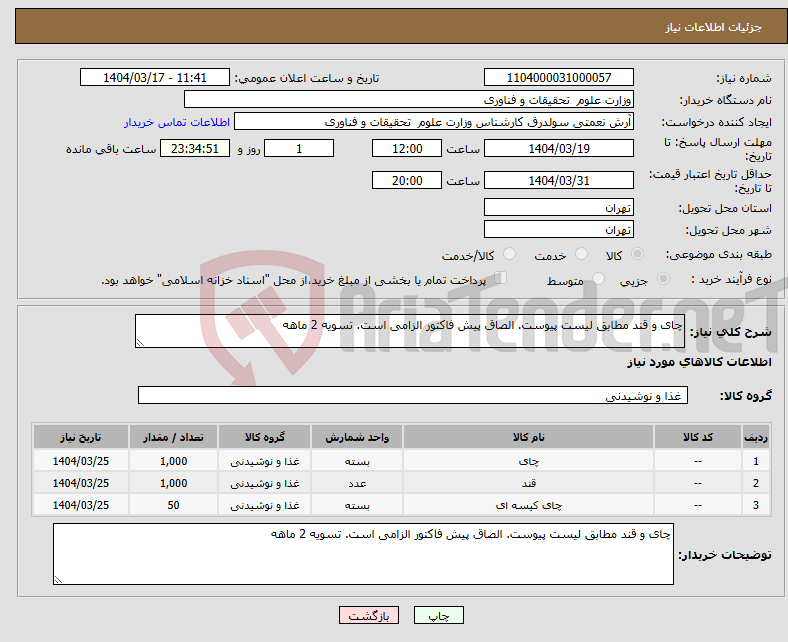Click the قند item name in row 2

(x=529, y=483)
